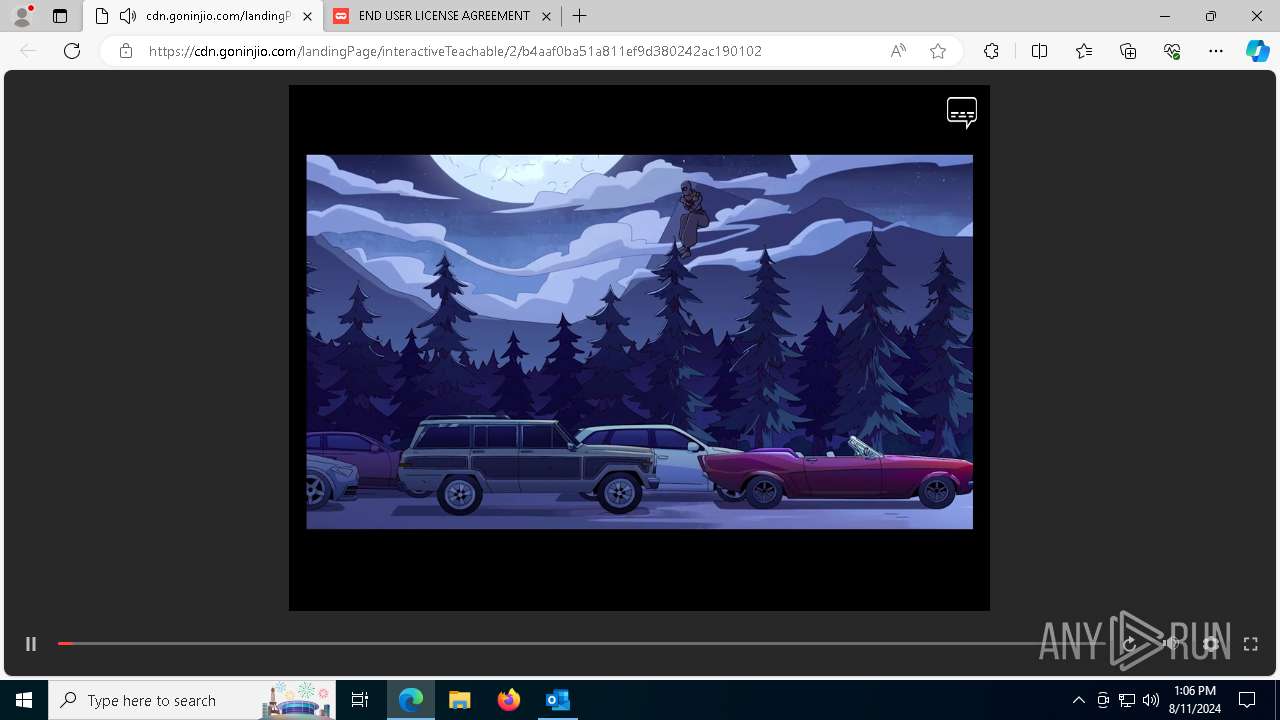Open Meet Now tray icon
The height and width of the screenshot is (720, 1280).
1103,700
